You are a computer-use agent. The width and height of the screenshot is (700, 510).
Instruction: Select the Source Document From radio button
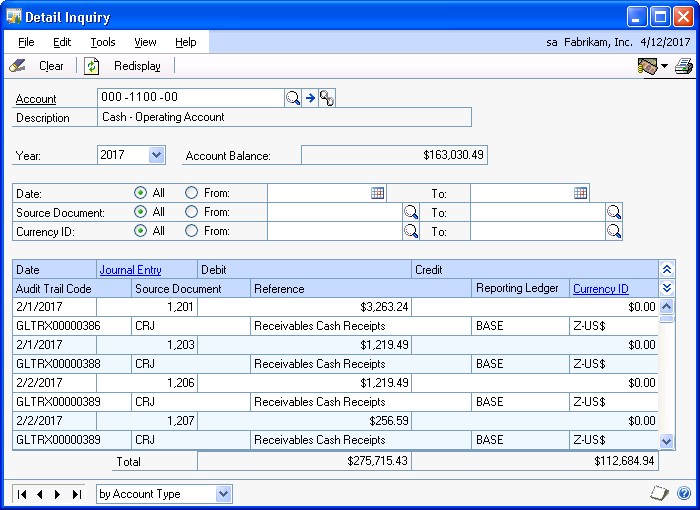[x=191, y=212]
